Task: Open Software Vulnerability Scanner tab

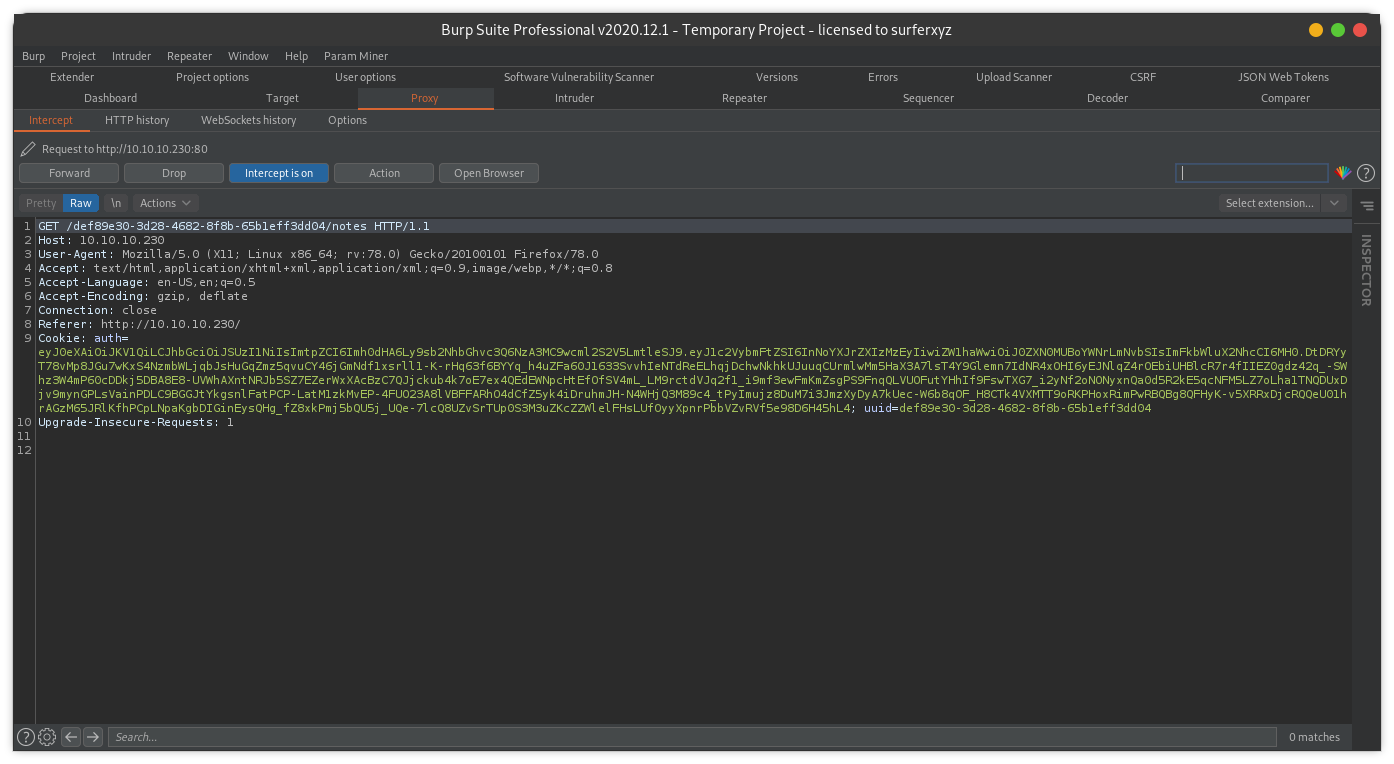Action: pyautogui.click(x=579, y=77)
